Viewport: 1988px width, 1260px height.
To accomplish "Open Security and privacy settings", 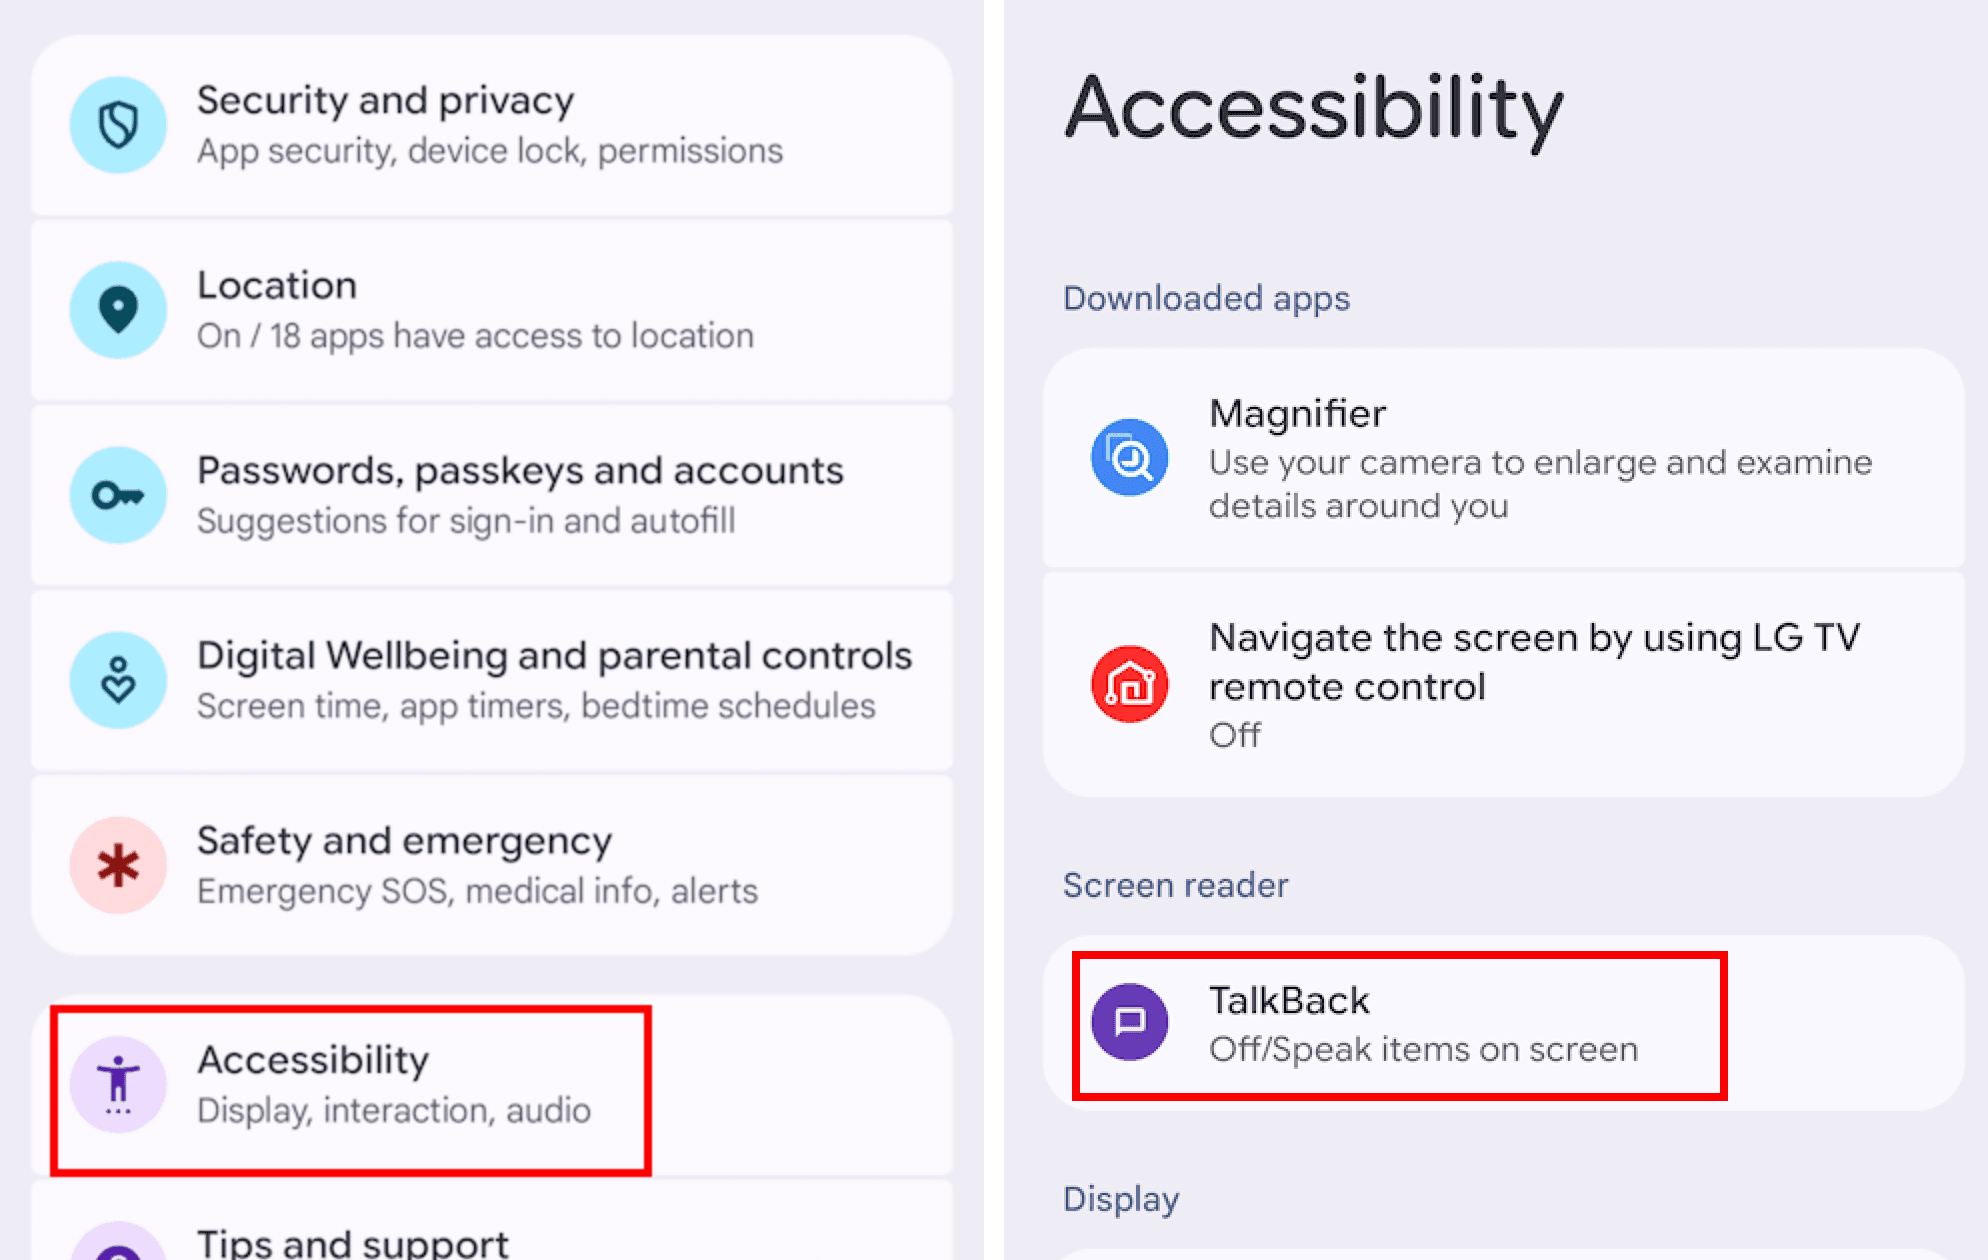I will tap(490, 124).
